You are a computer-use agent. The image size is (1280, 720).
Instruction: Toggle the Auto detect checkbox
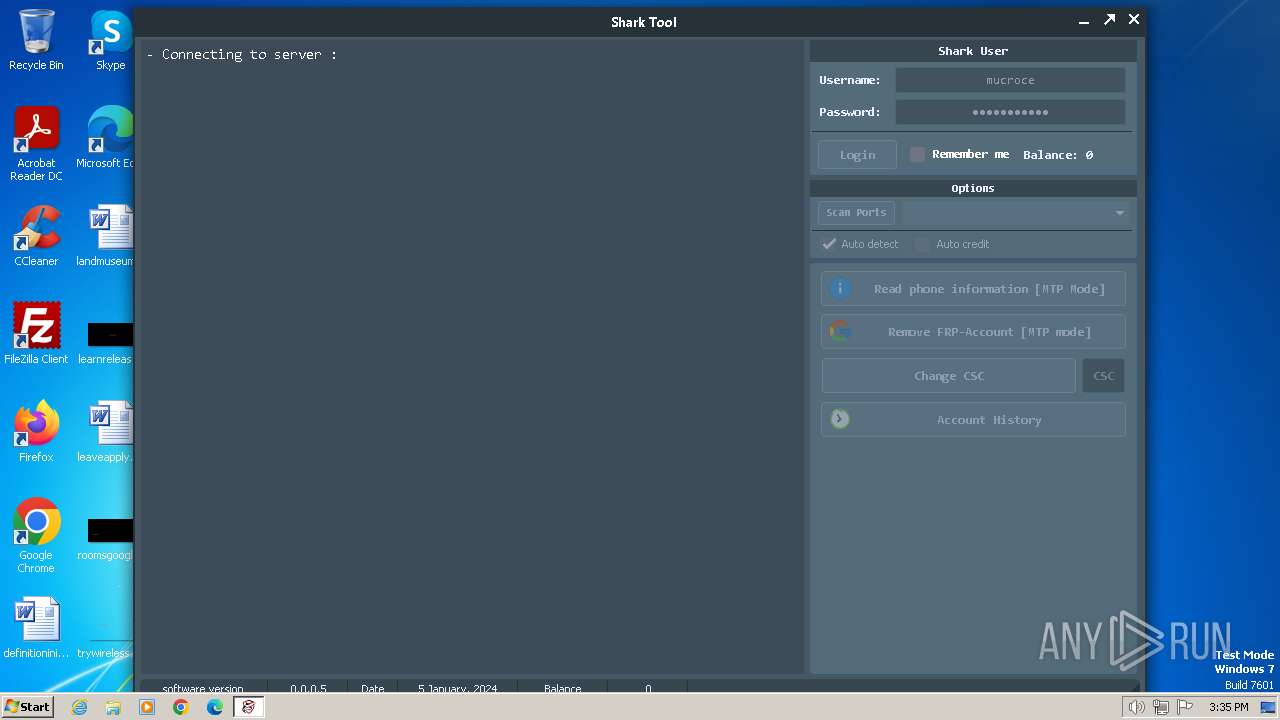[829, 244]
